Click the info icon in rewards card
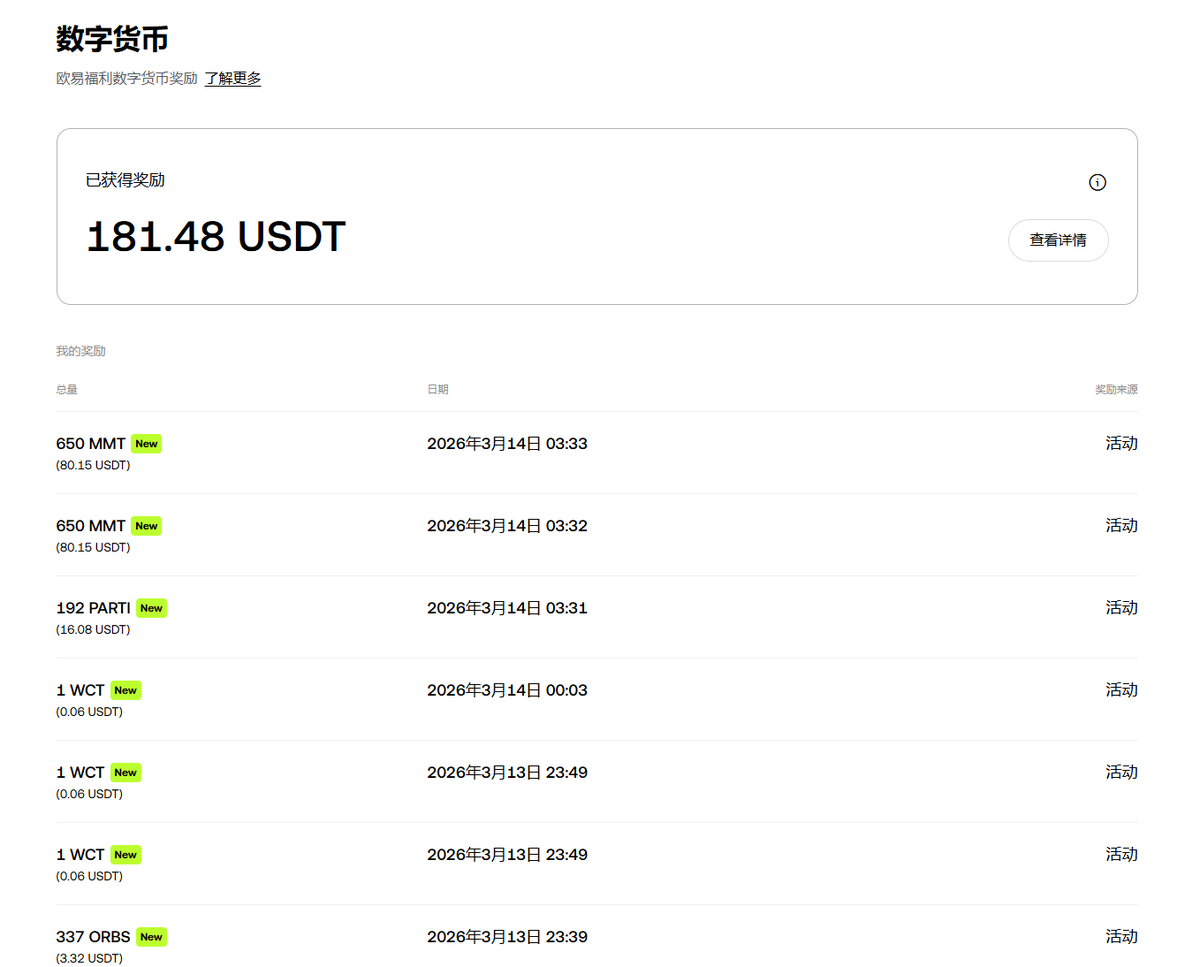The width and height of the screenshot is (1200, 967). (x=1097, y=182)
